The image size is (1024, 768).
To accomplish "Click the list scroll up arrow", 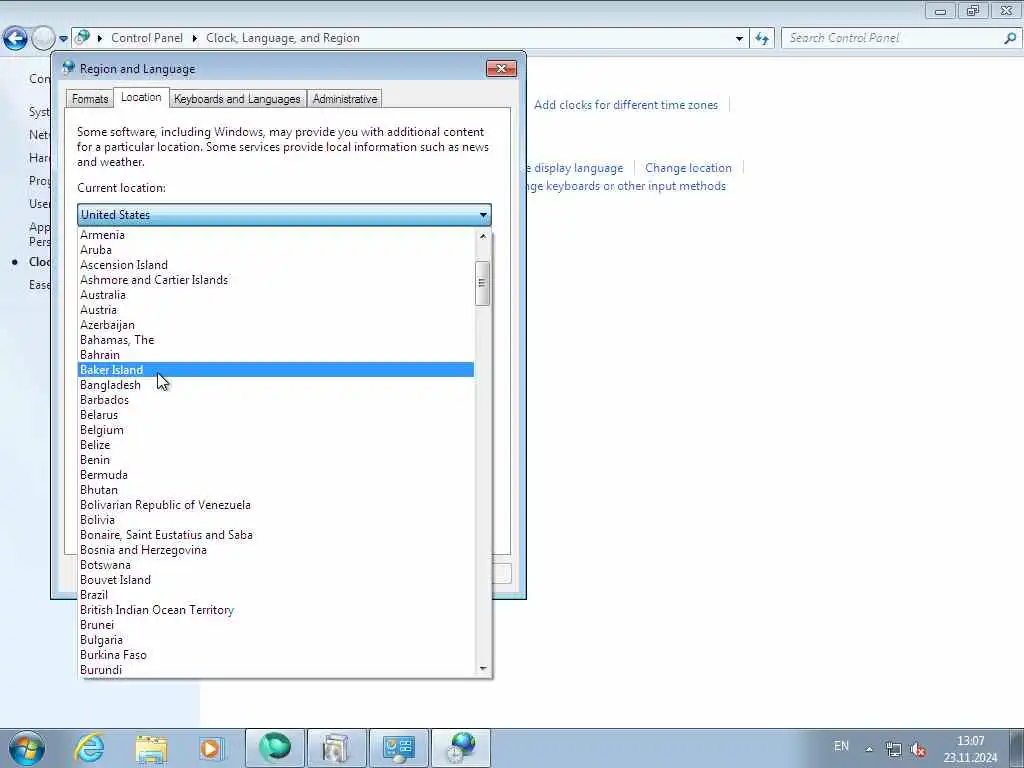I will (x=483, y=236).
